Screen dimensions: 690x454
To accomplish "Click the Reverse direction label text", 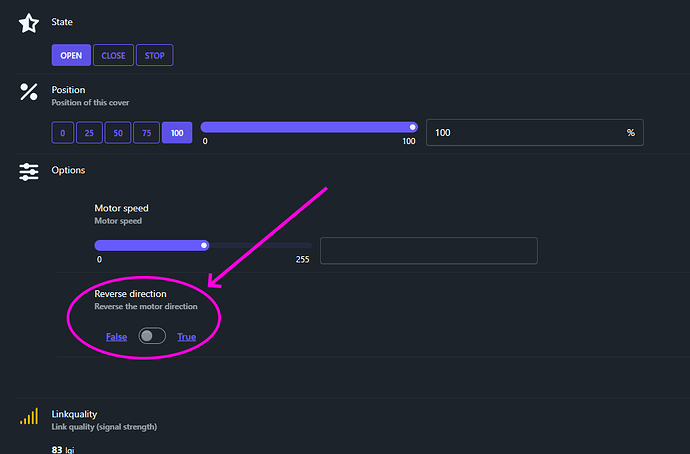I will point(130,294).
